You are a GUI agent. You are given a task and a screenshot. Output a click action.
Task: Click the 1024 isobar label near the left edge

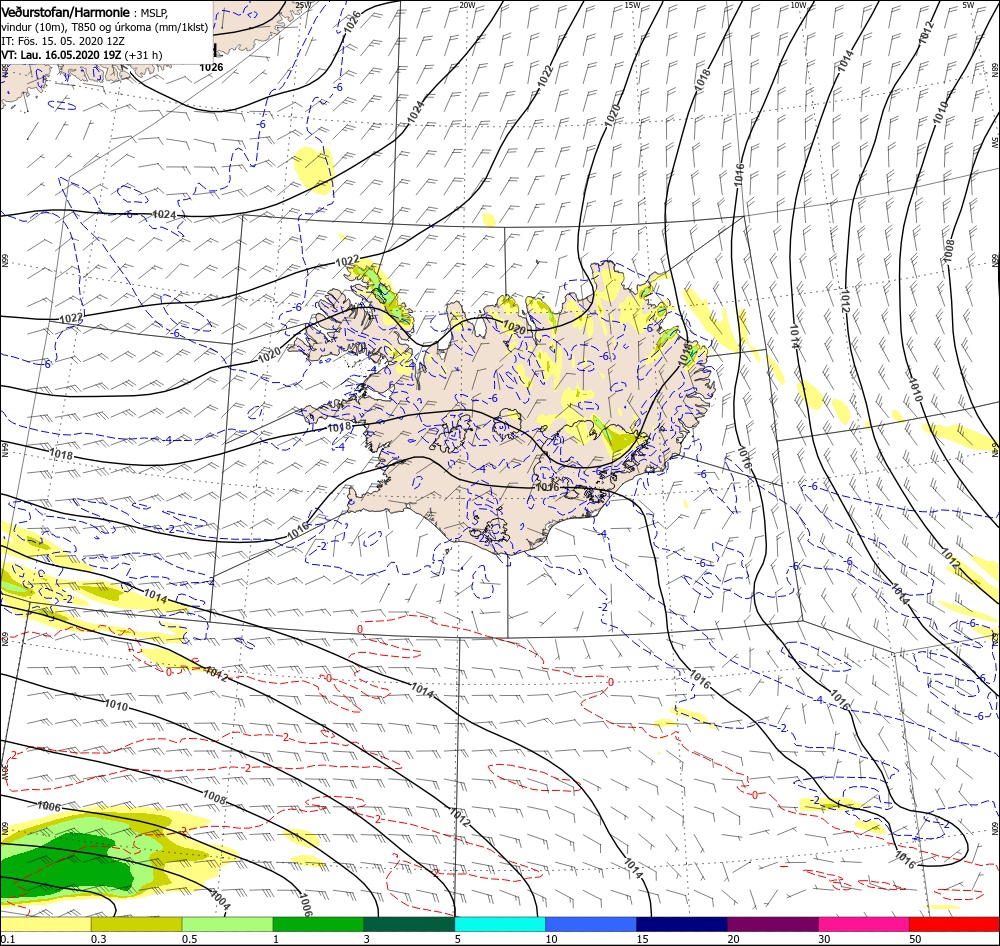[x=164, y=215]
